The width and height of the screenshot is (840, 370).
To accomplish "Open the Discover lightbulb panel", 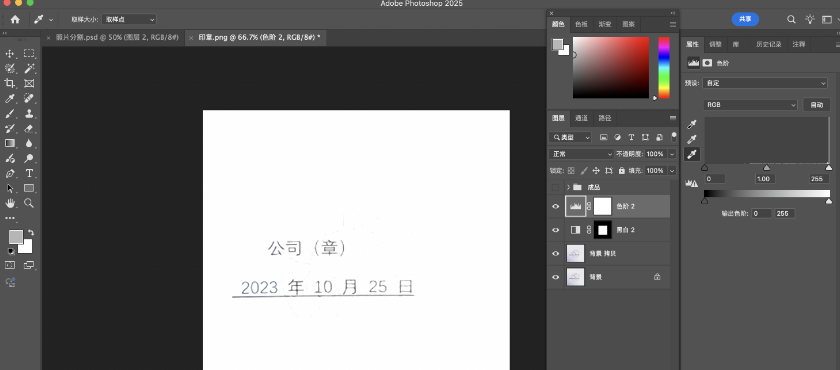I will coord(810,19).
